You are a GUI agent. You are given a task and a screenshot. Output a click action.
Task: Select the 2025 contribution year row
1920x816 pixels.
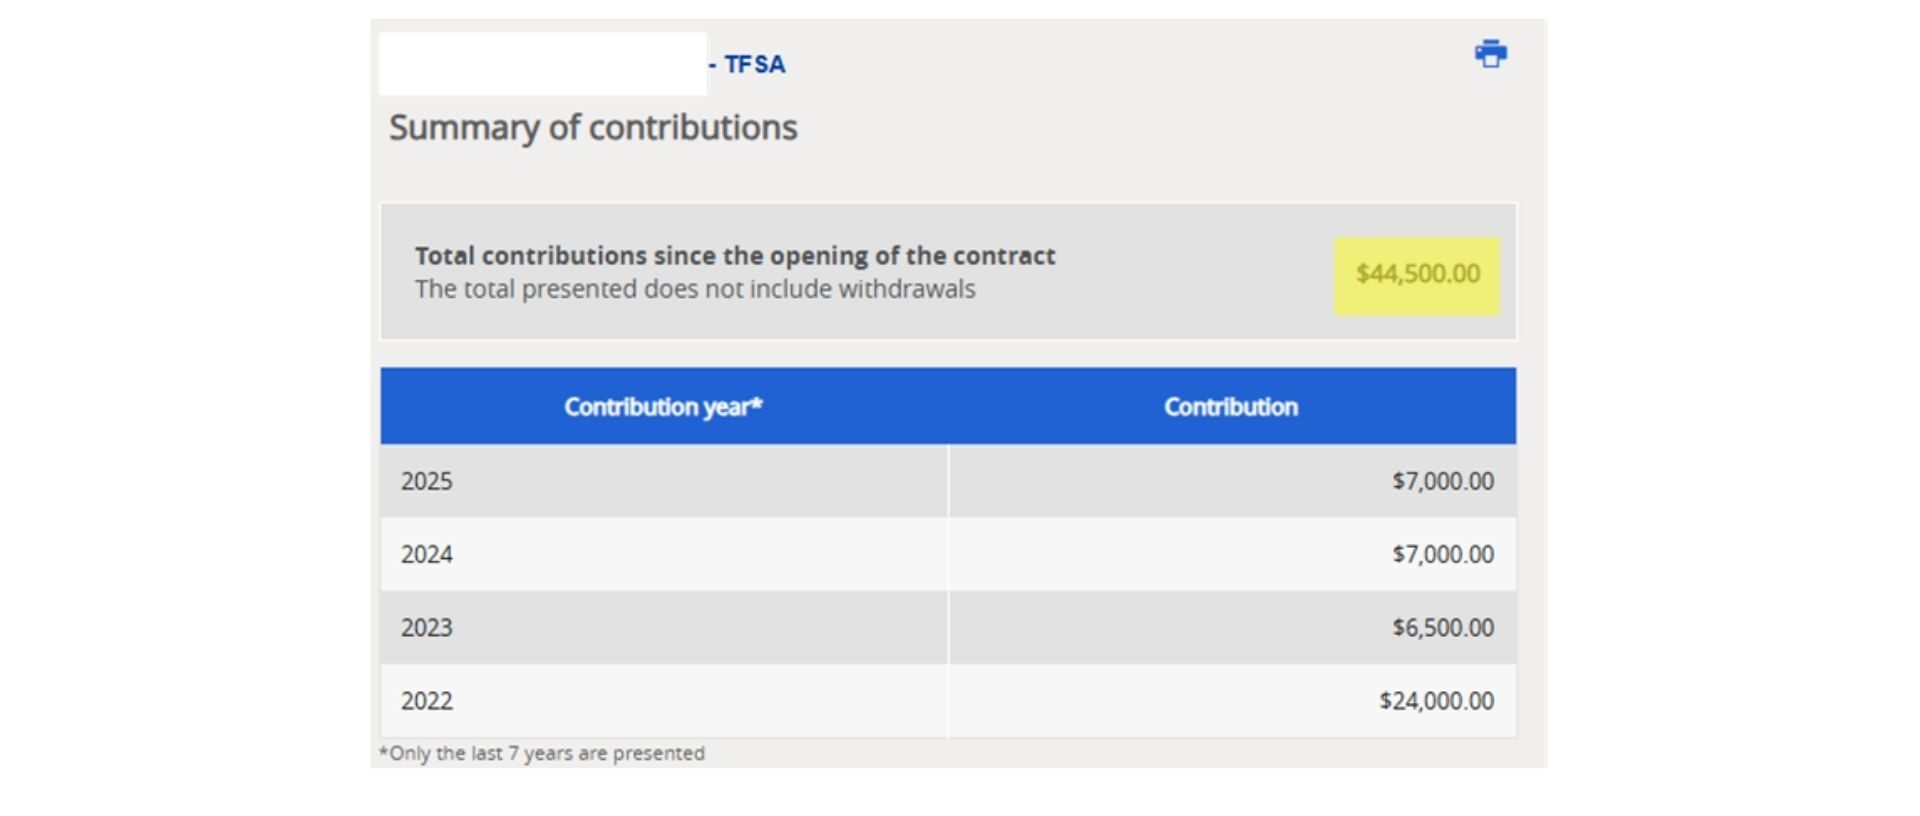pyautogui.click(x=948, y=481)
